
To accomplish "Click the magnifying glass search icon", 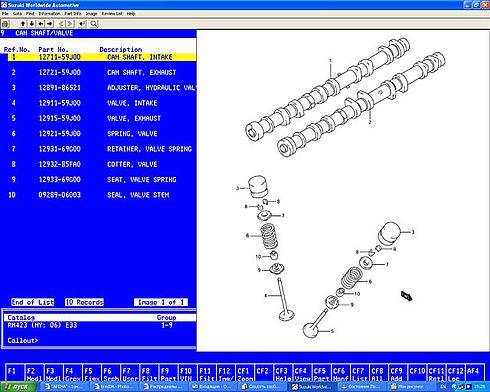I will tap(94, 24).
